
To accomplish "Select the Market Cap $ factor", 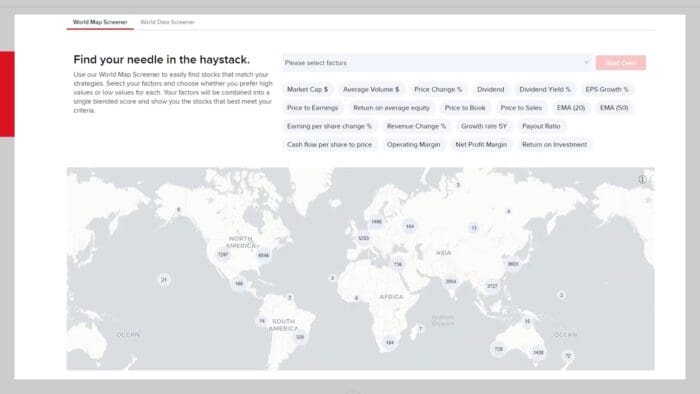I will tap(307, 89).
